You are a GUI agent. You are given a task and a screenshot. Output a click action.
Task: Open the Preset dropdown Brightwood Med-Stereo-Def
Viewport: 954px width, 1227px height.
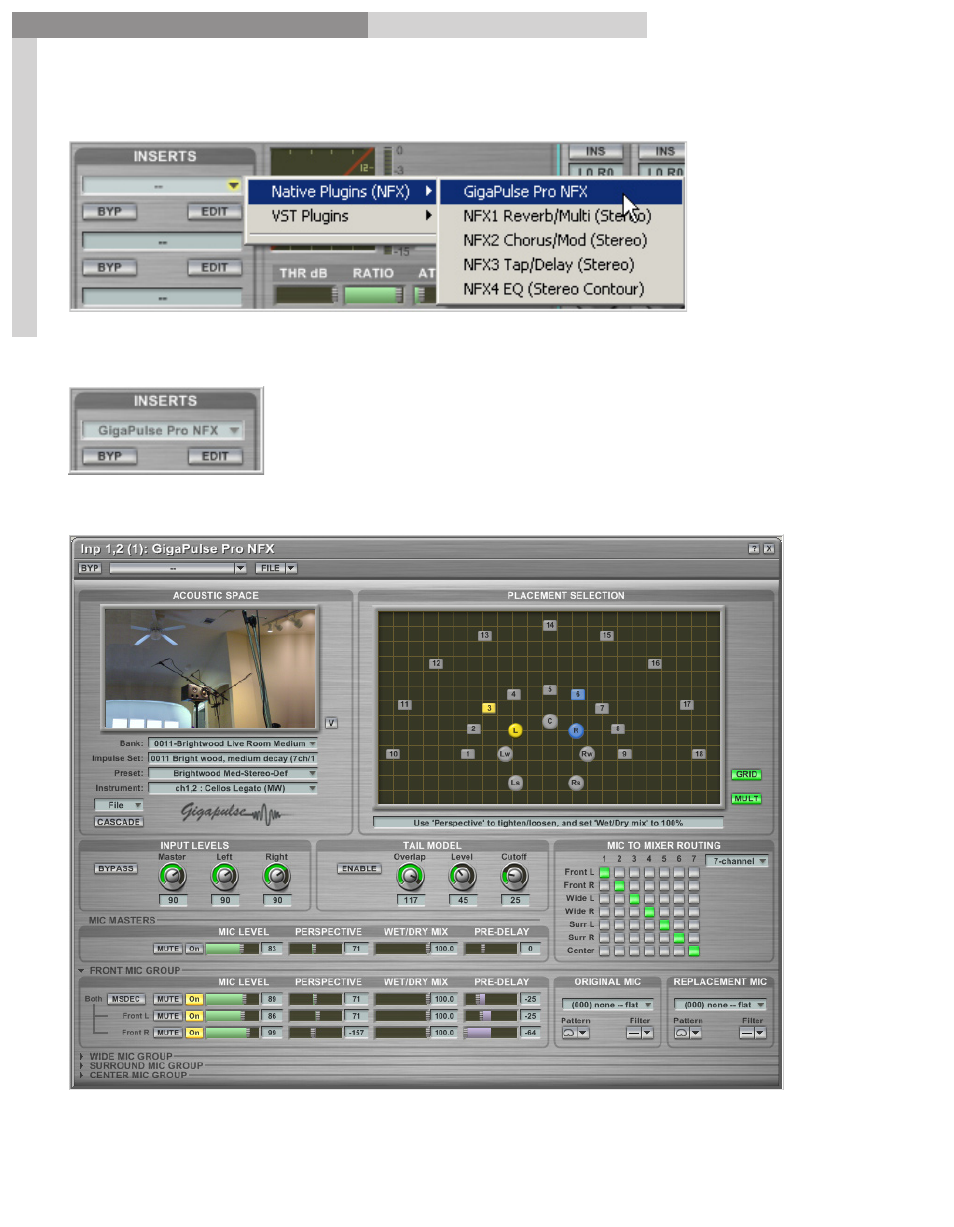pos(232,773)
